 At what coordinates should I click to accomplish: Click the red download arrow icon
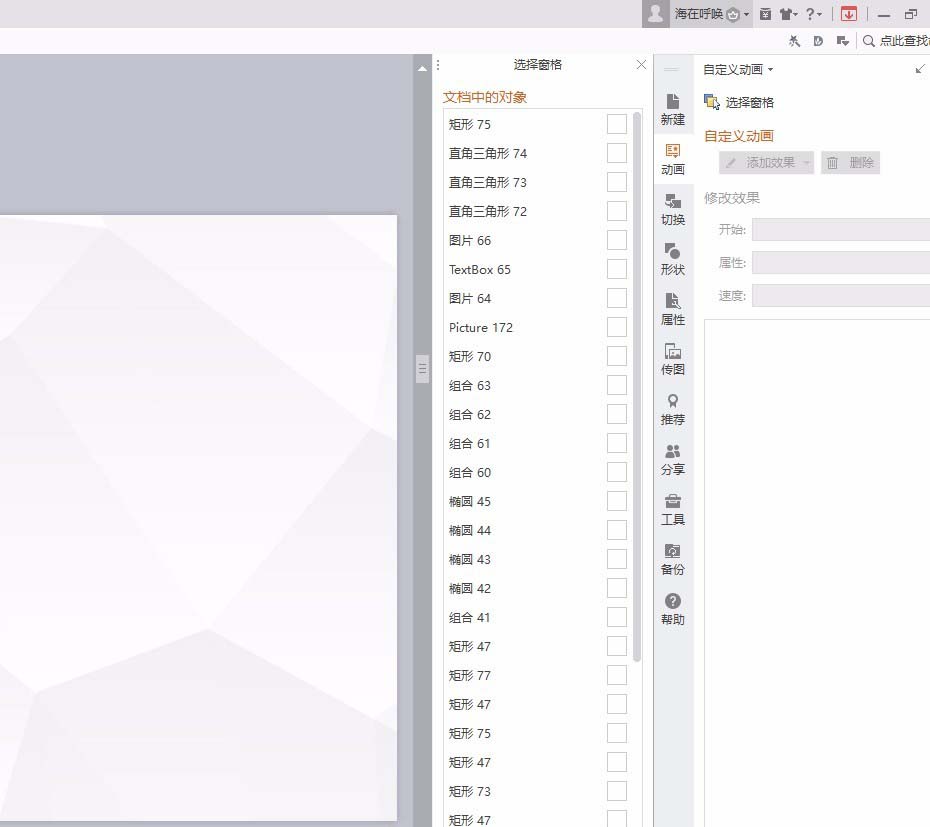click(x=849, y=14)
